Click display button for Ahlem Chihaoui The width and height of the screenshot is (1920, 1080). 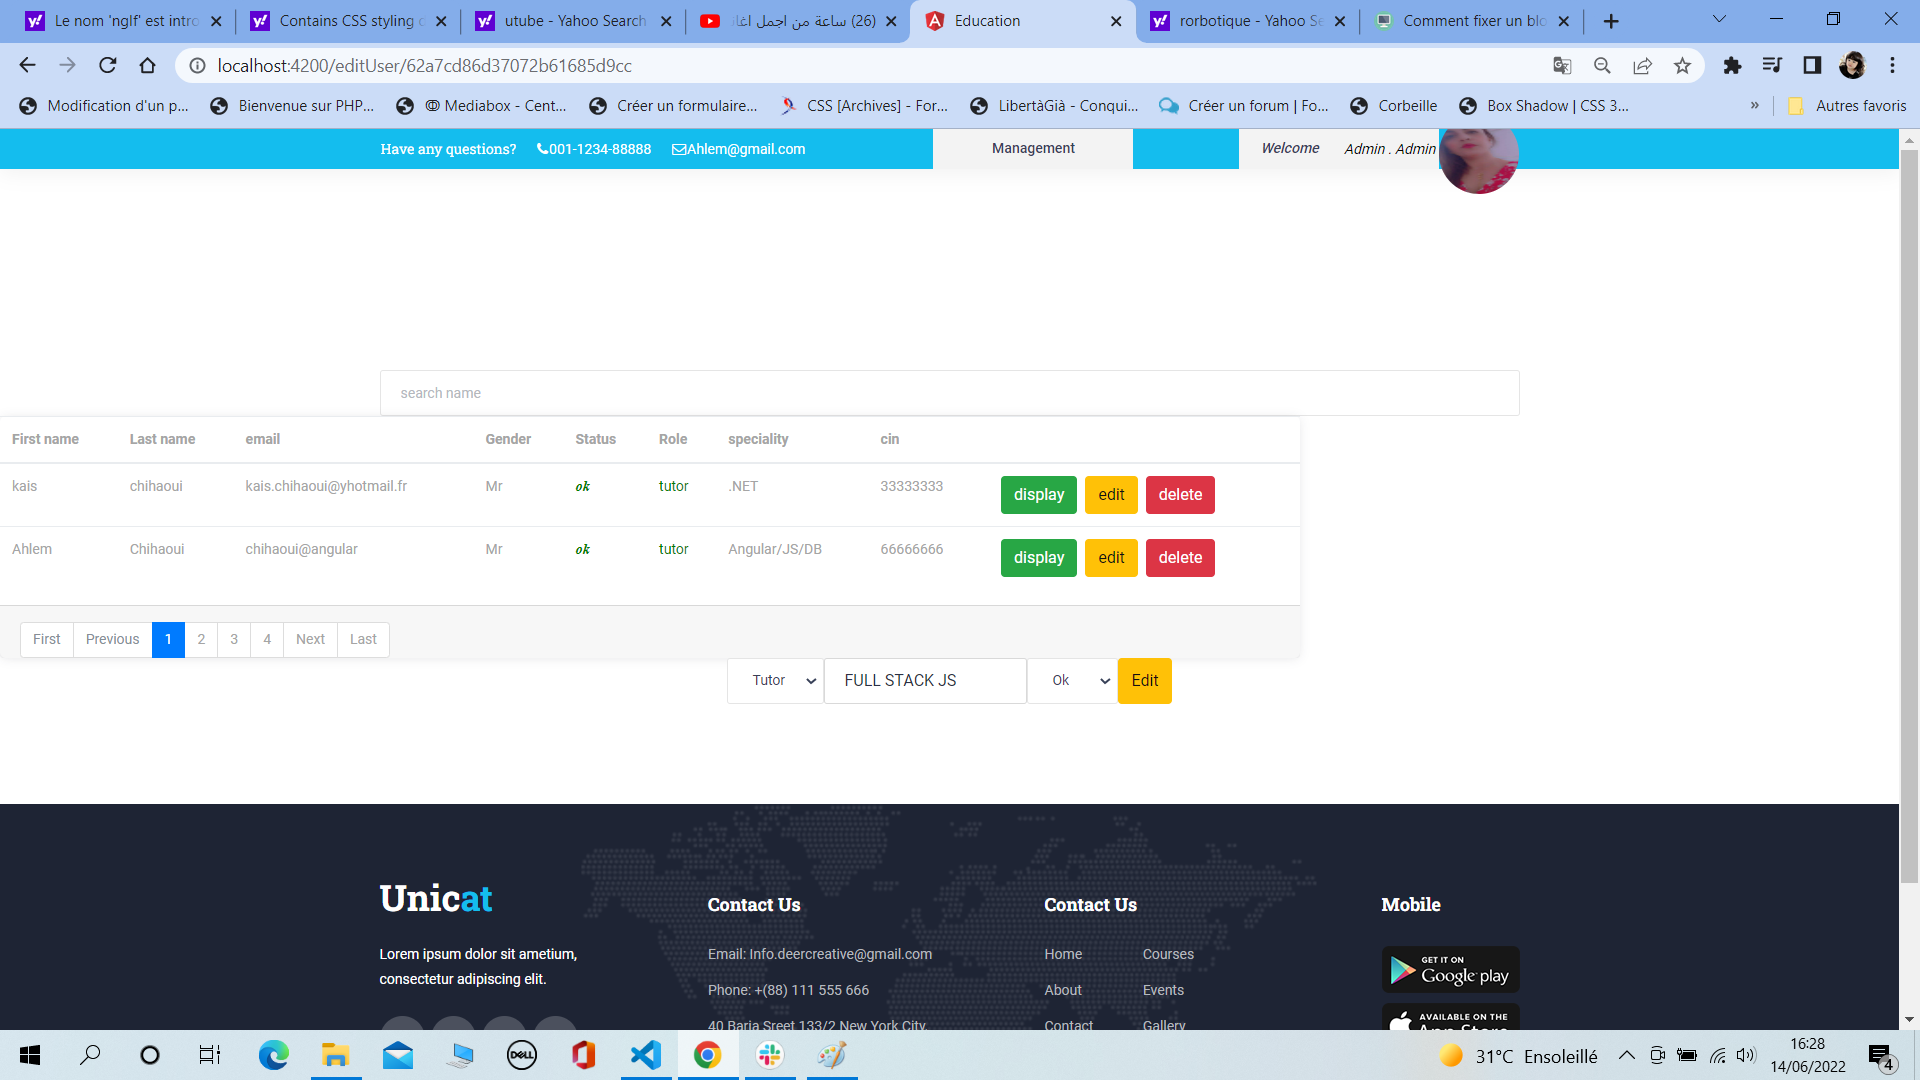(1038, 558)
